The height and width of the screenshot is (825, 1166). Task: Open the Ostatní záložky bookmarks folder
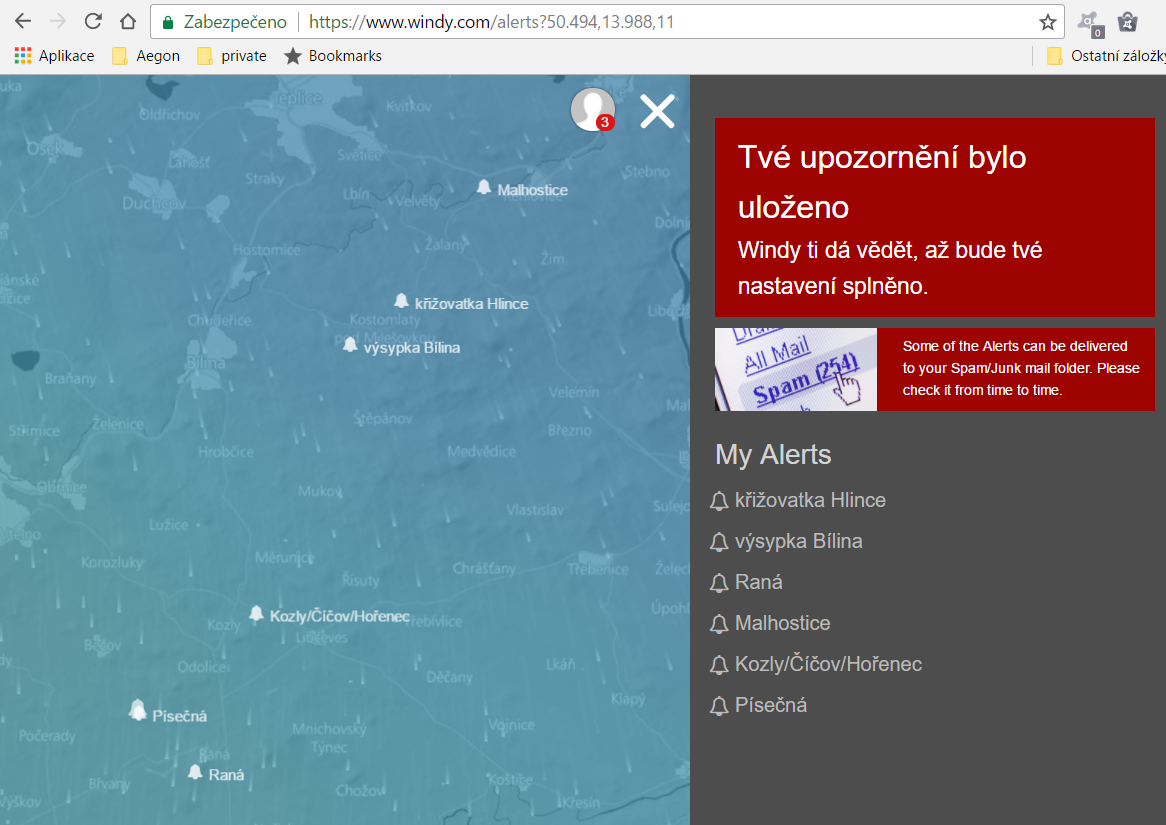(x=1106, y=56)
